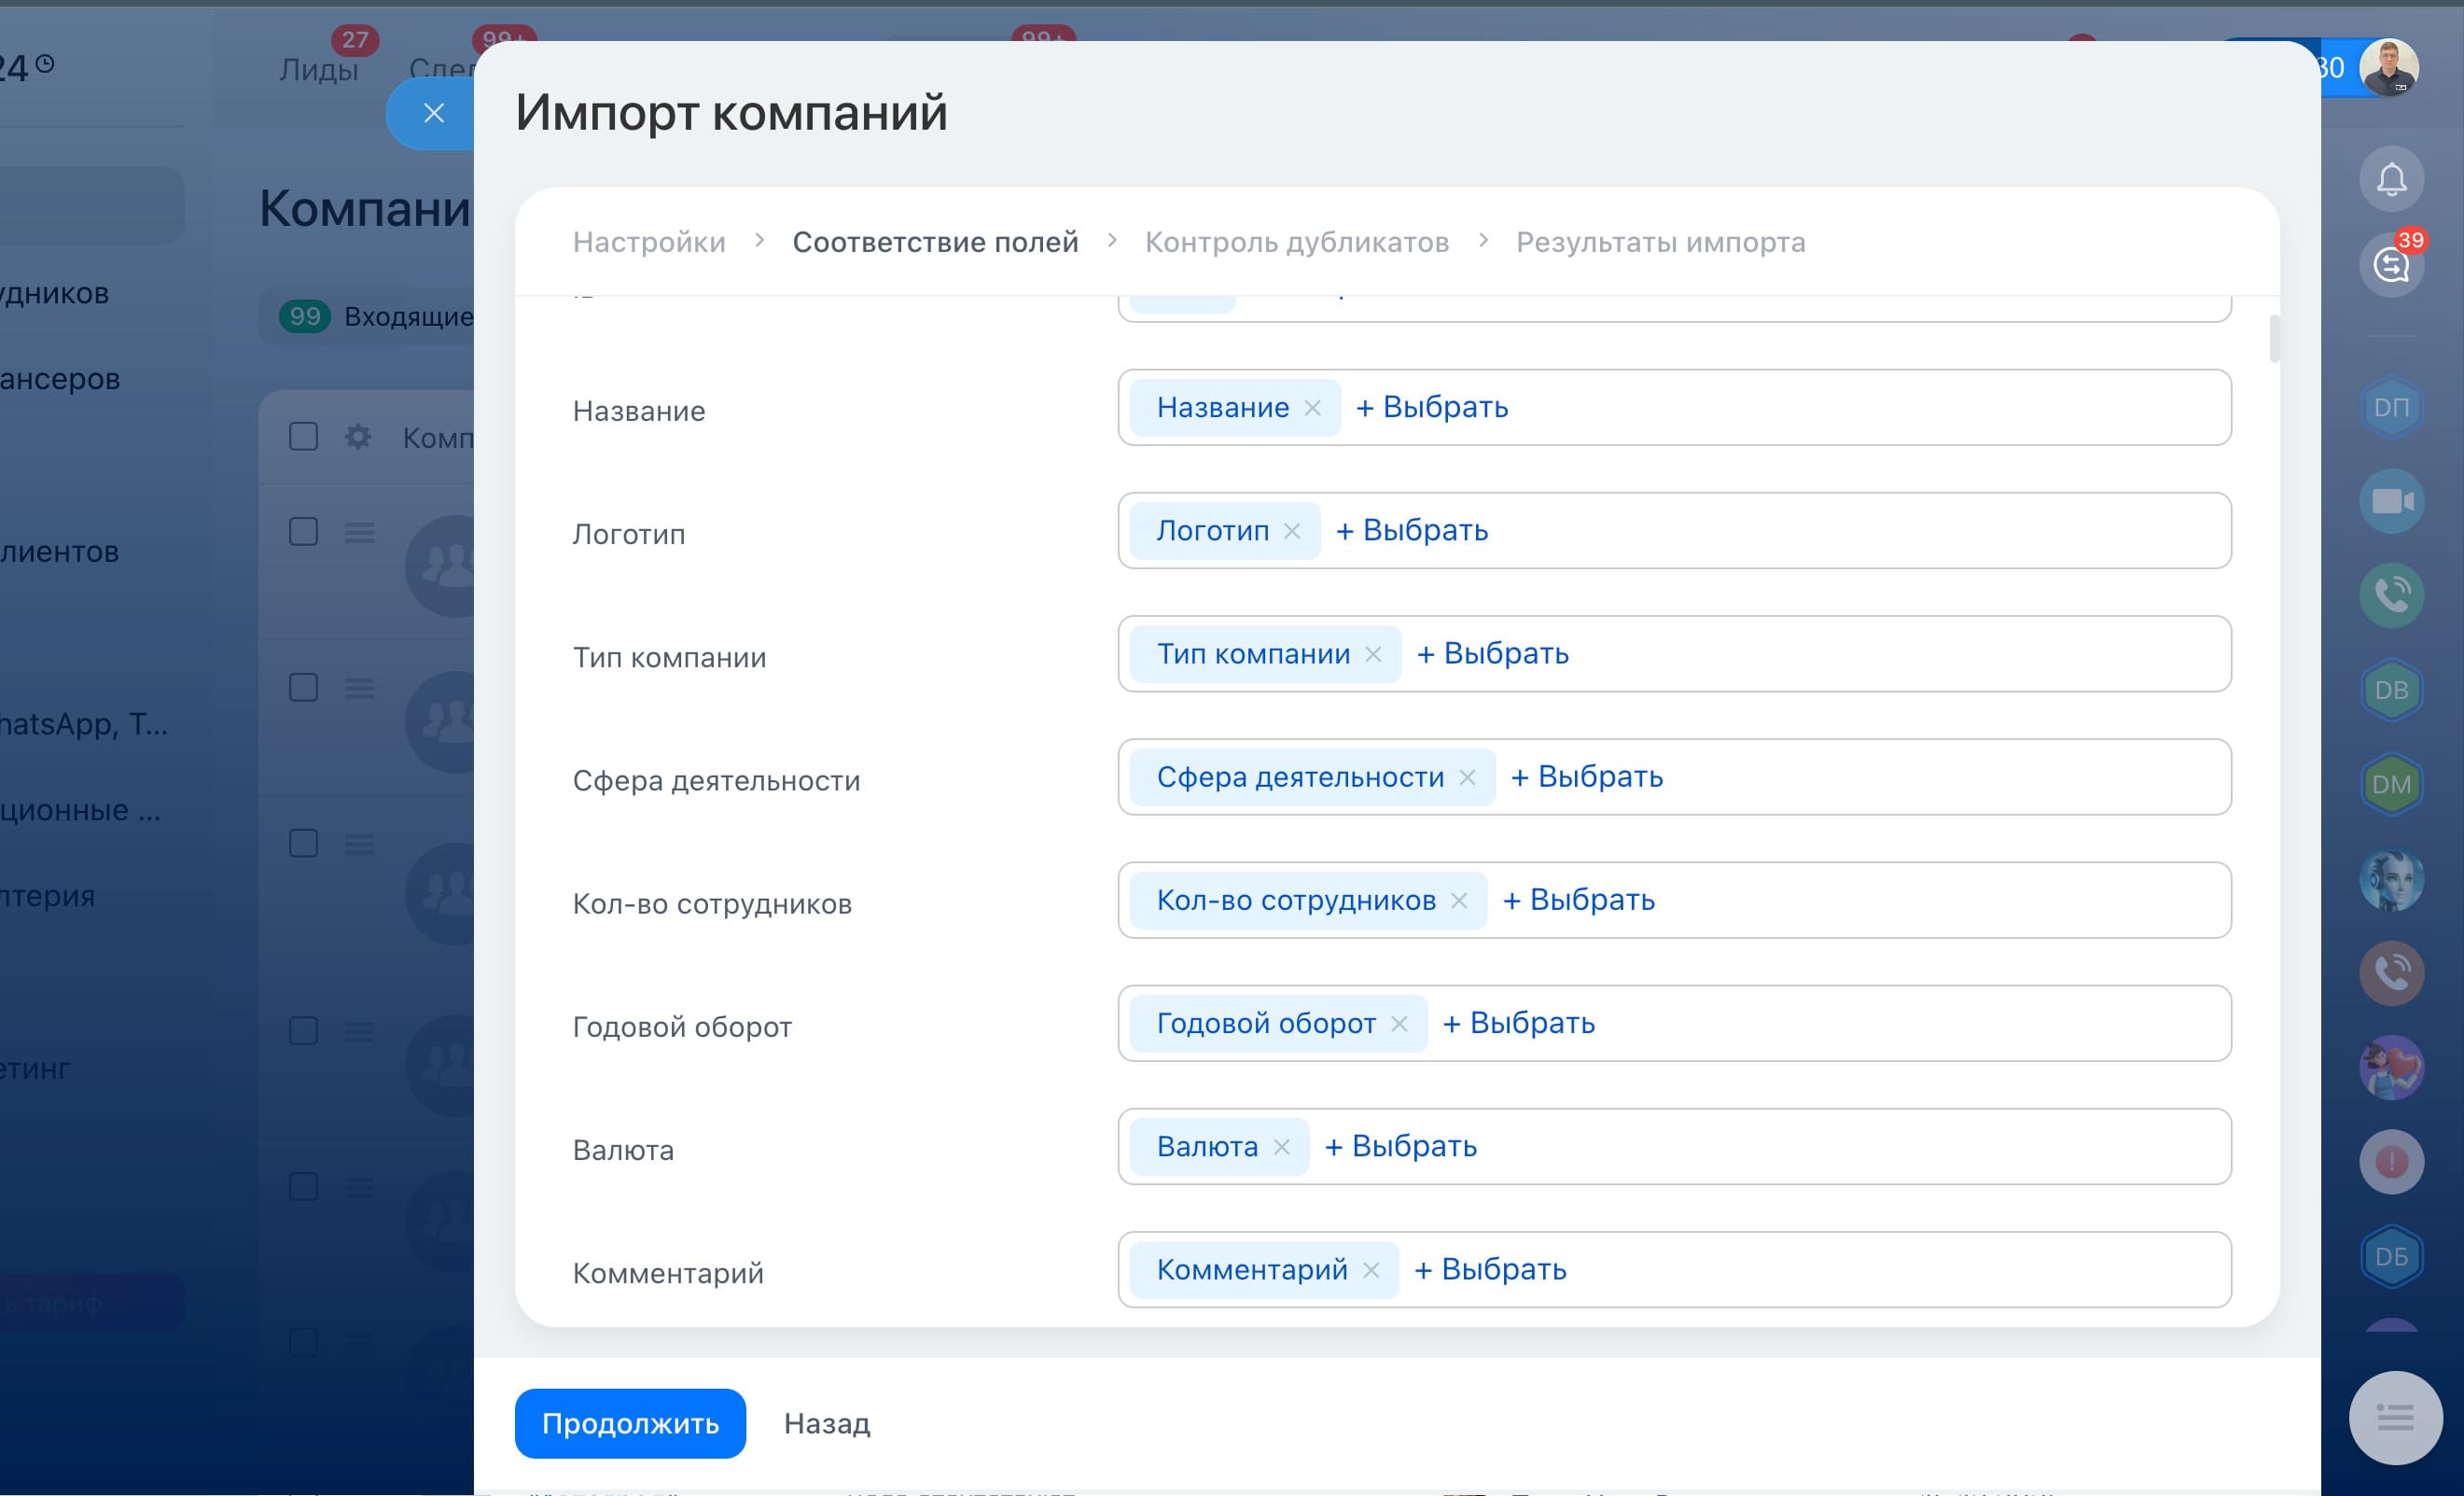Click + Выбрать in Логотип field
The height and width of the screenshot is (1496, 2464).
pos(1412,530)
